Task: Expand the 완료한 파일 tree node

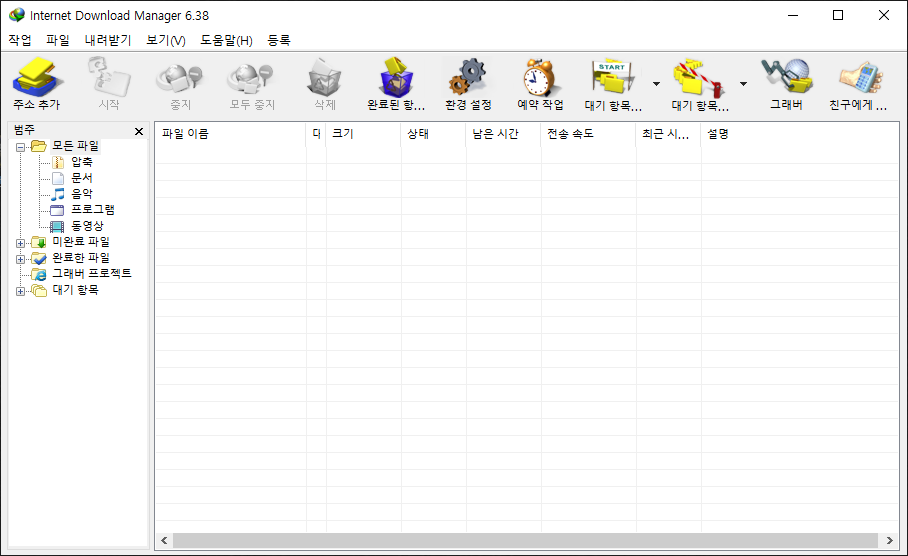Action: pyautogui.click(x=20, y=259)
